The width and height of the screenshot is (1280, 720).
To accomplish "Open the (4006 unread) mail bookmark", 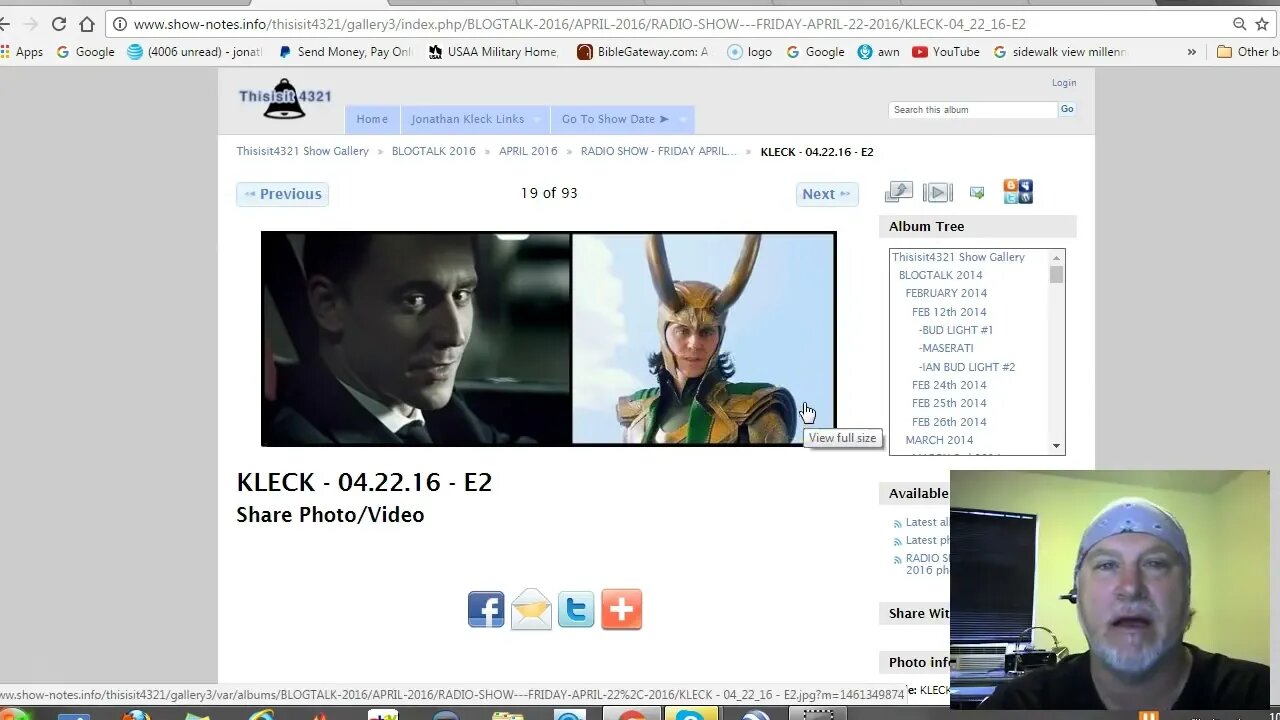I will point(195,52).
